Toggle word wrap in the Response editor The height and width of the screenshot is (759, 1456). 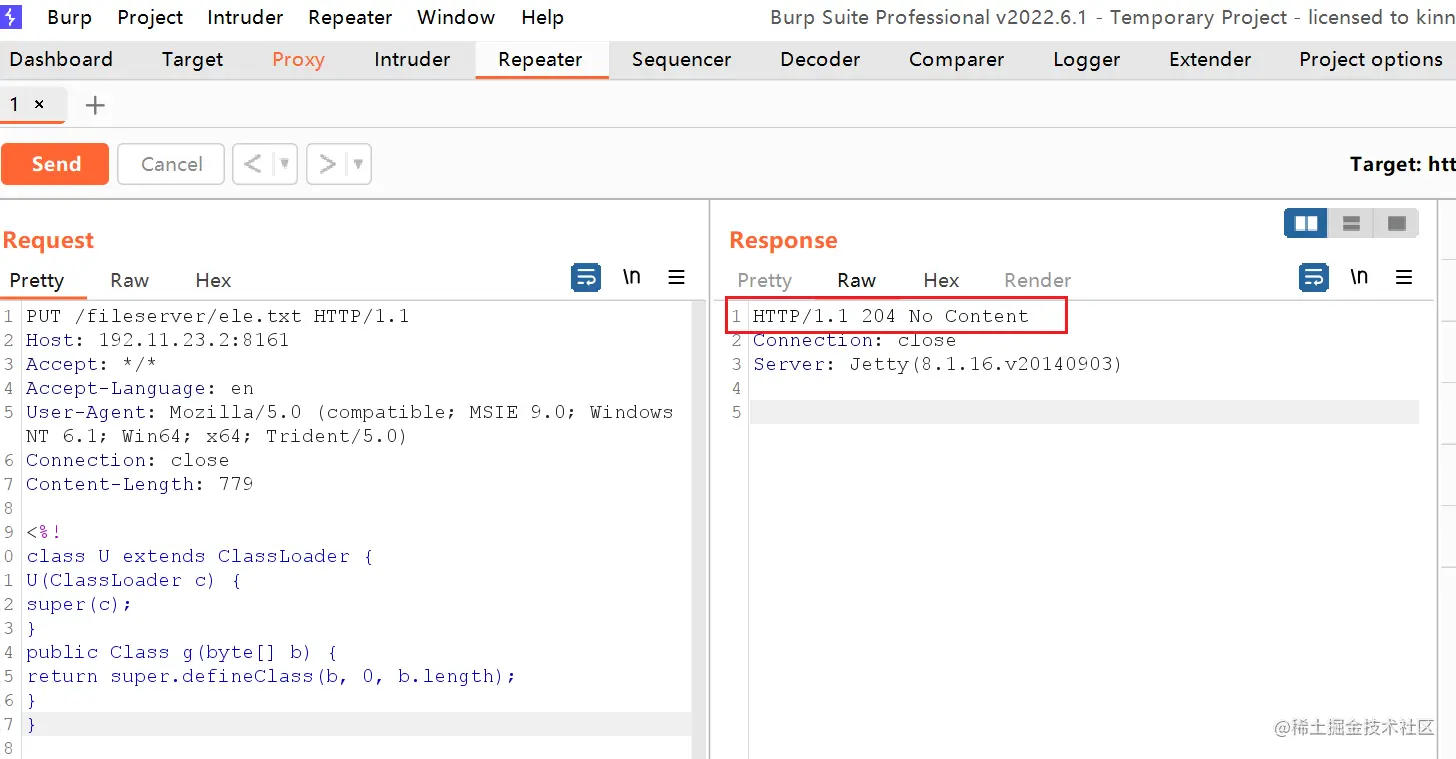coord(1313,278)
